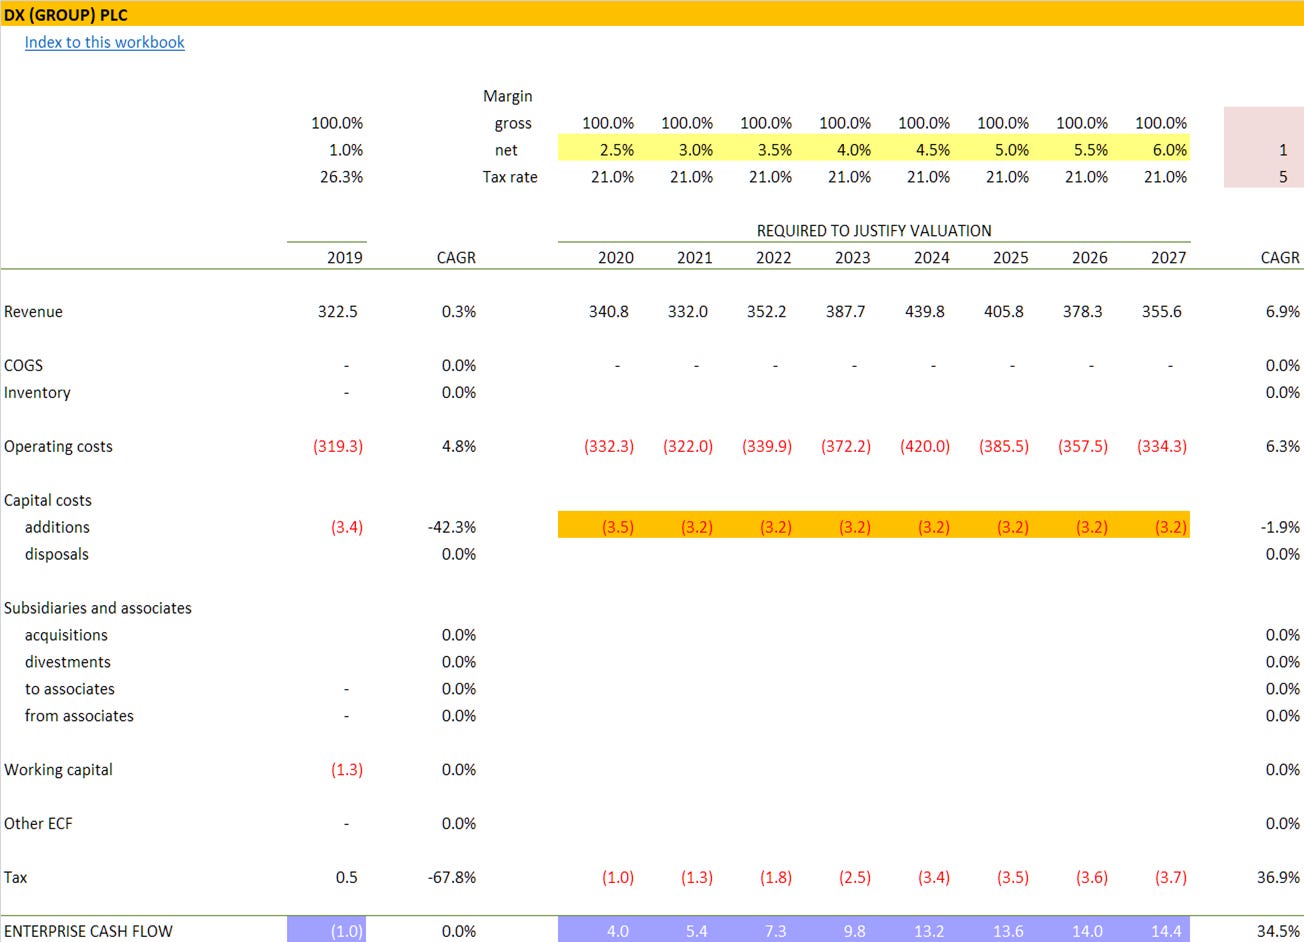
Task: Select the 2027 Revenue value 355.6
Action: click(x=1162, y=312)
